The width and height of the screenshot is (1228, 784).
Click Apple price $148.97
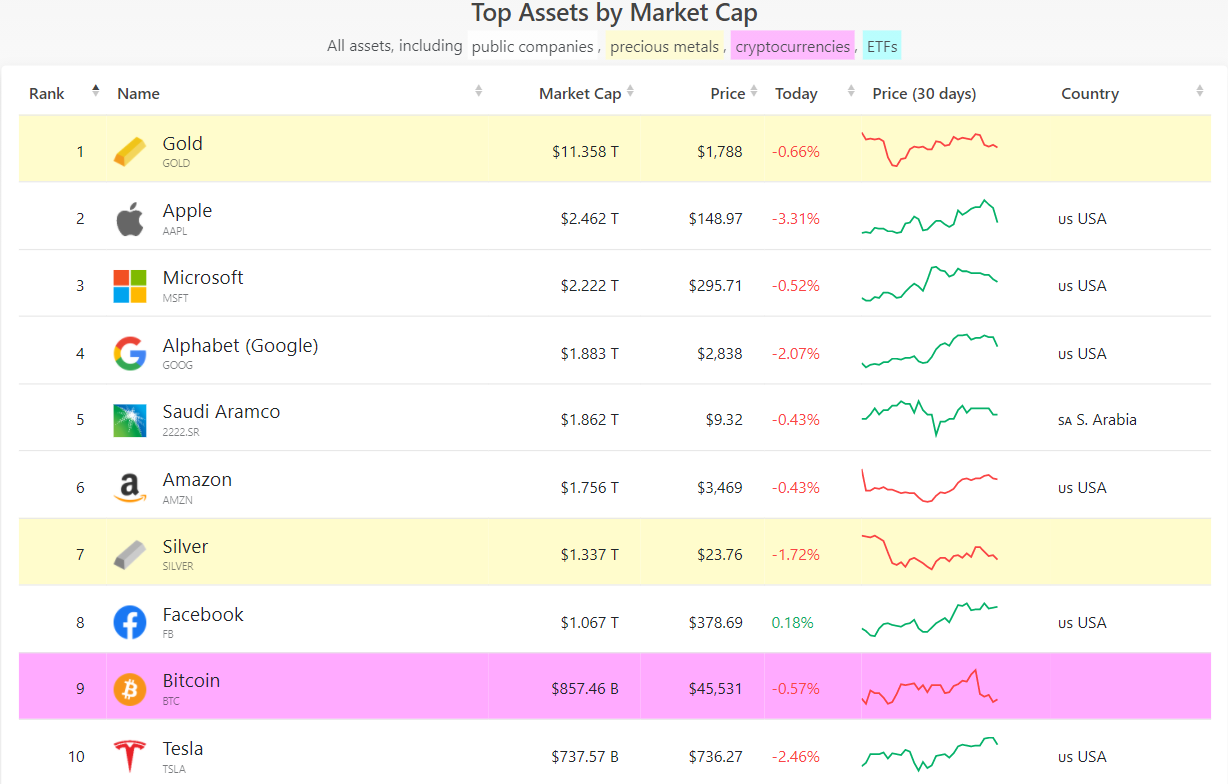[716, 219]
